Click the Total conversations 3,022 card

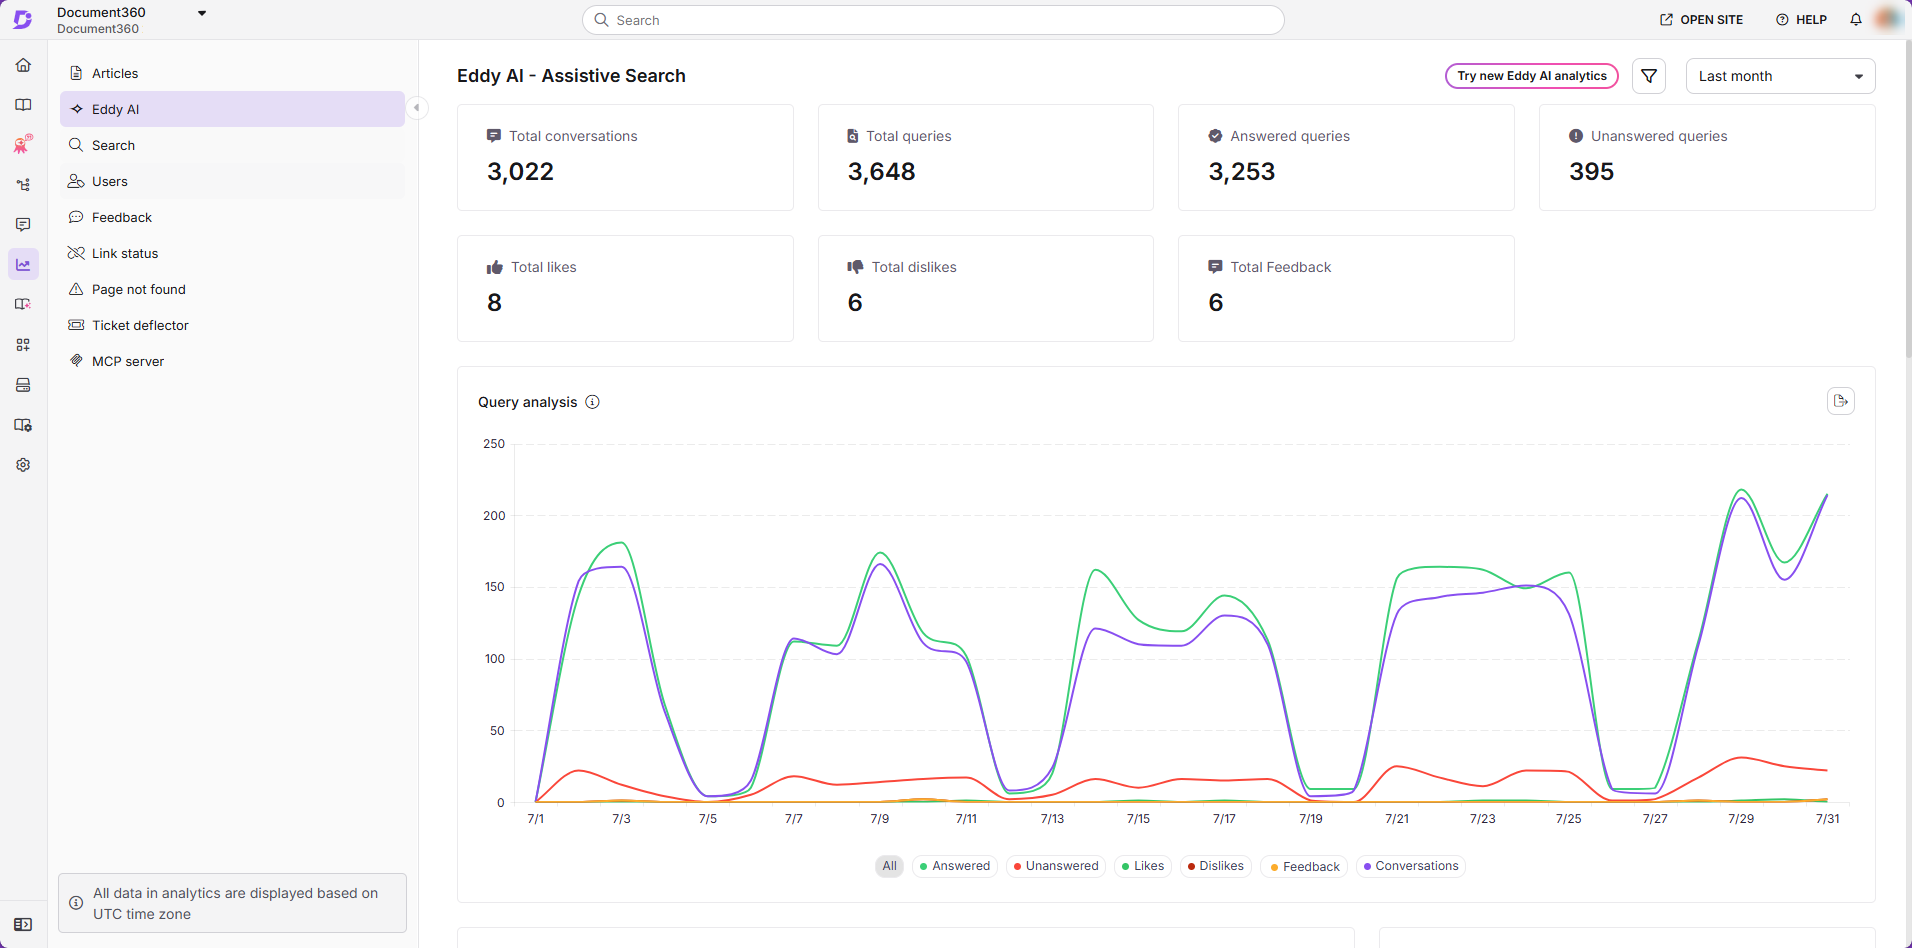click(625, 158)
